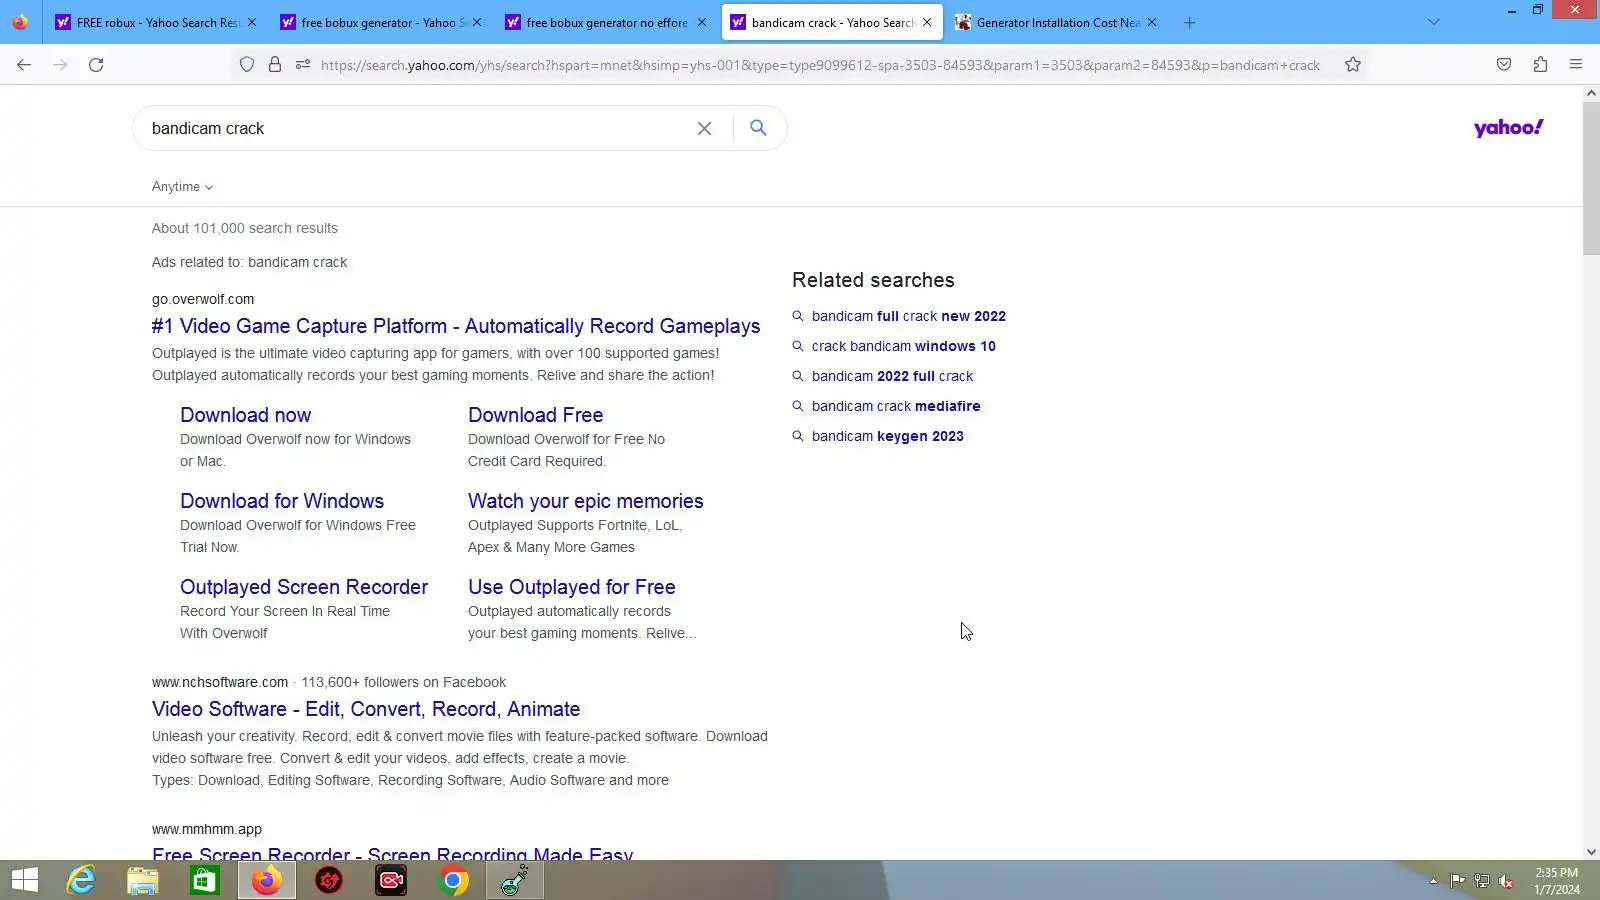Open Watch your epic memories link
1600x900 pixels.
[585, 501]
